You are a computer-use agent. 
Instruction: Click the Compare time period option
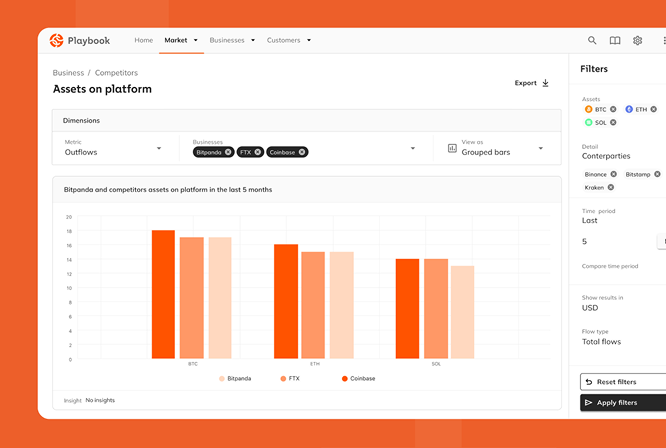pos(610,266)
